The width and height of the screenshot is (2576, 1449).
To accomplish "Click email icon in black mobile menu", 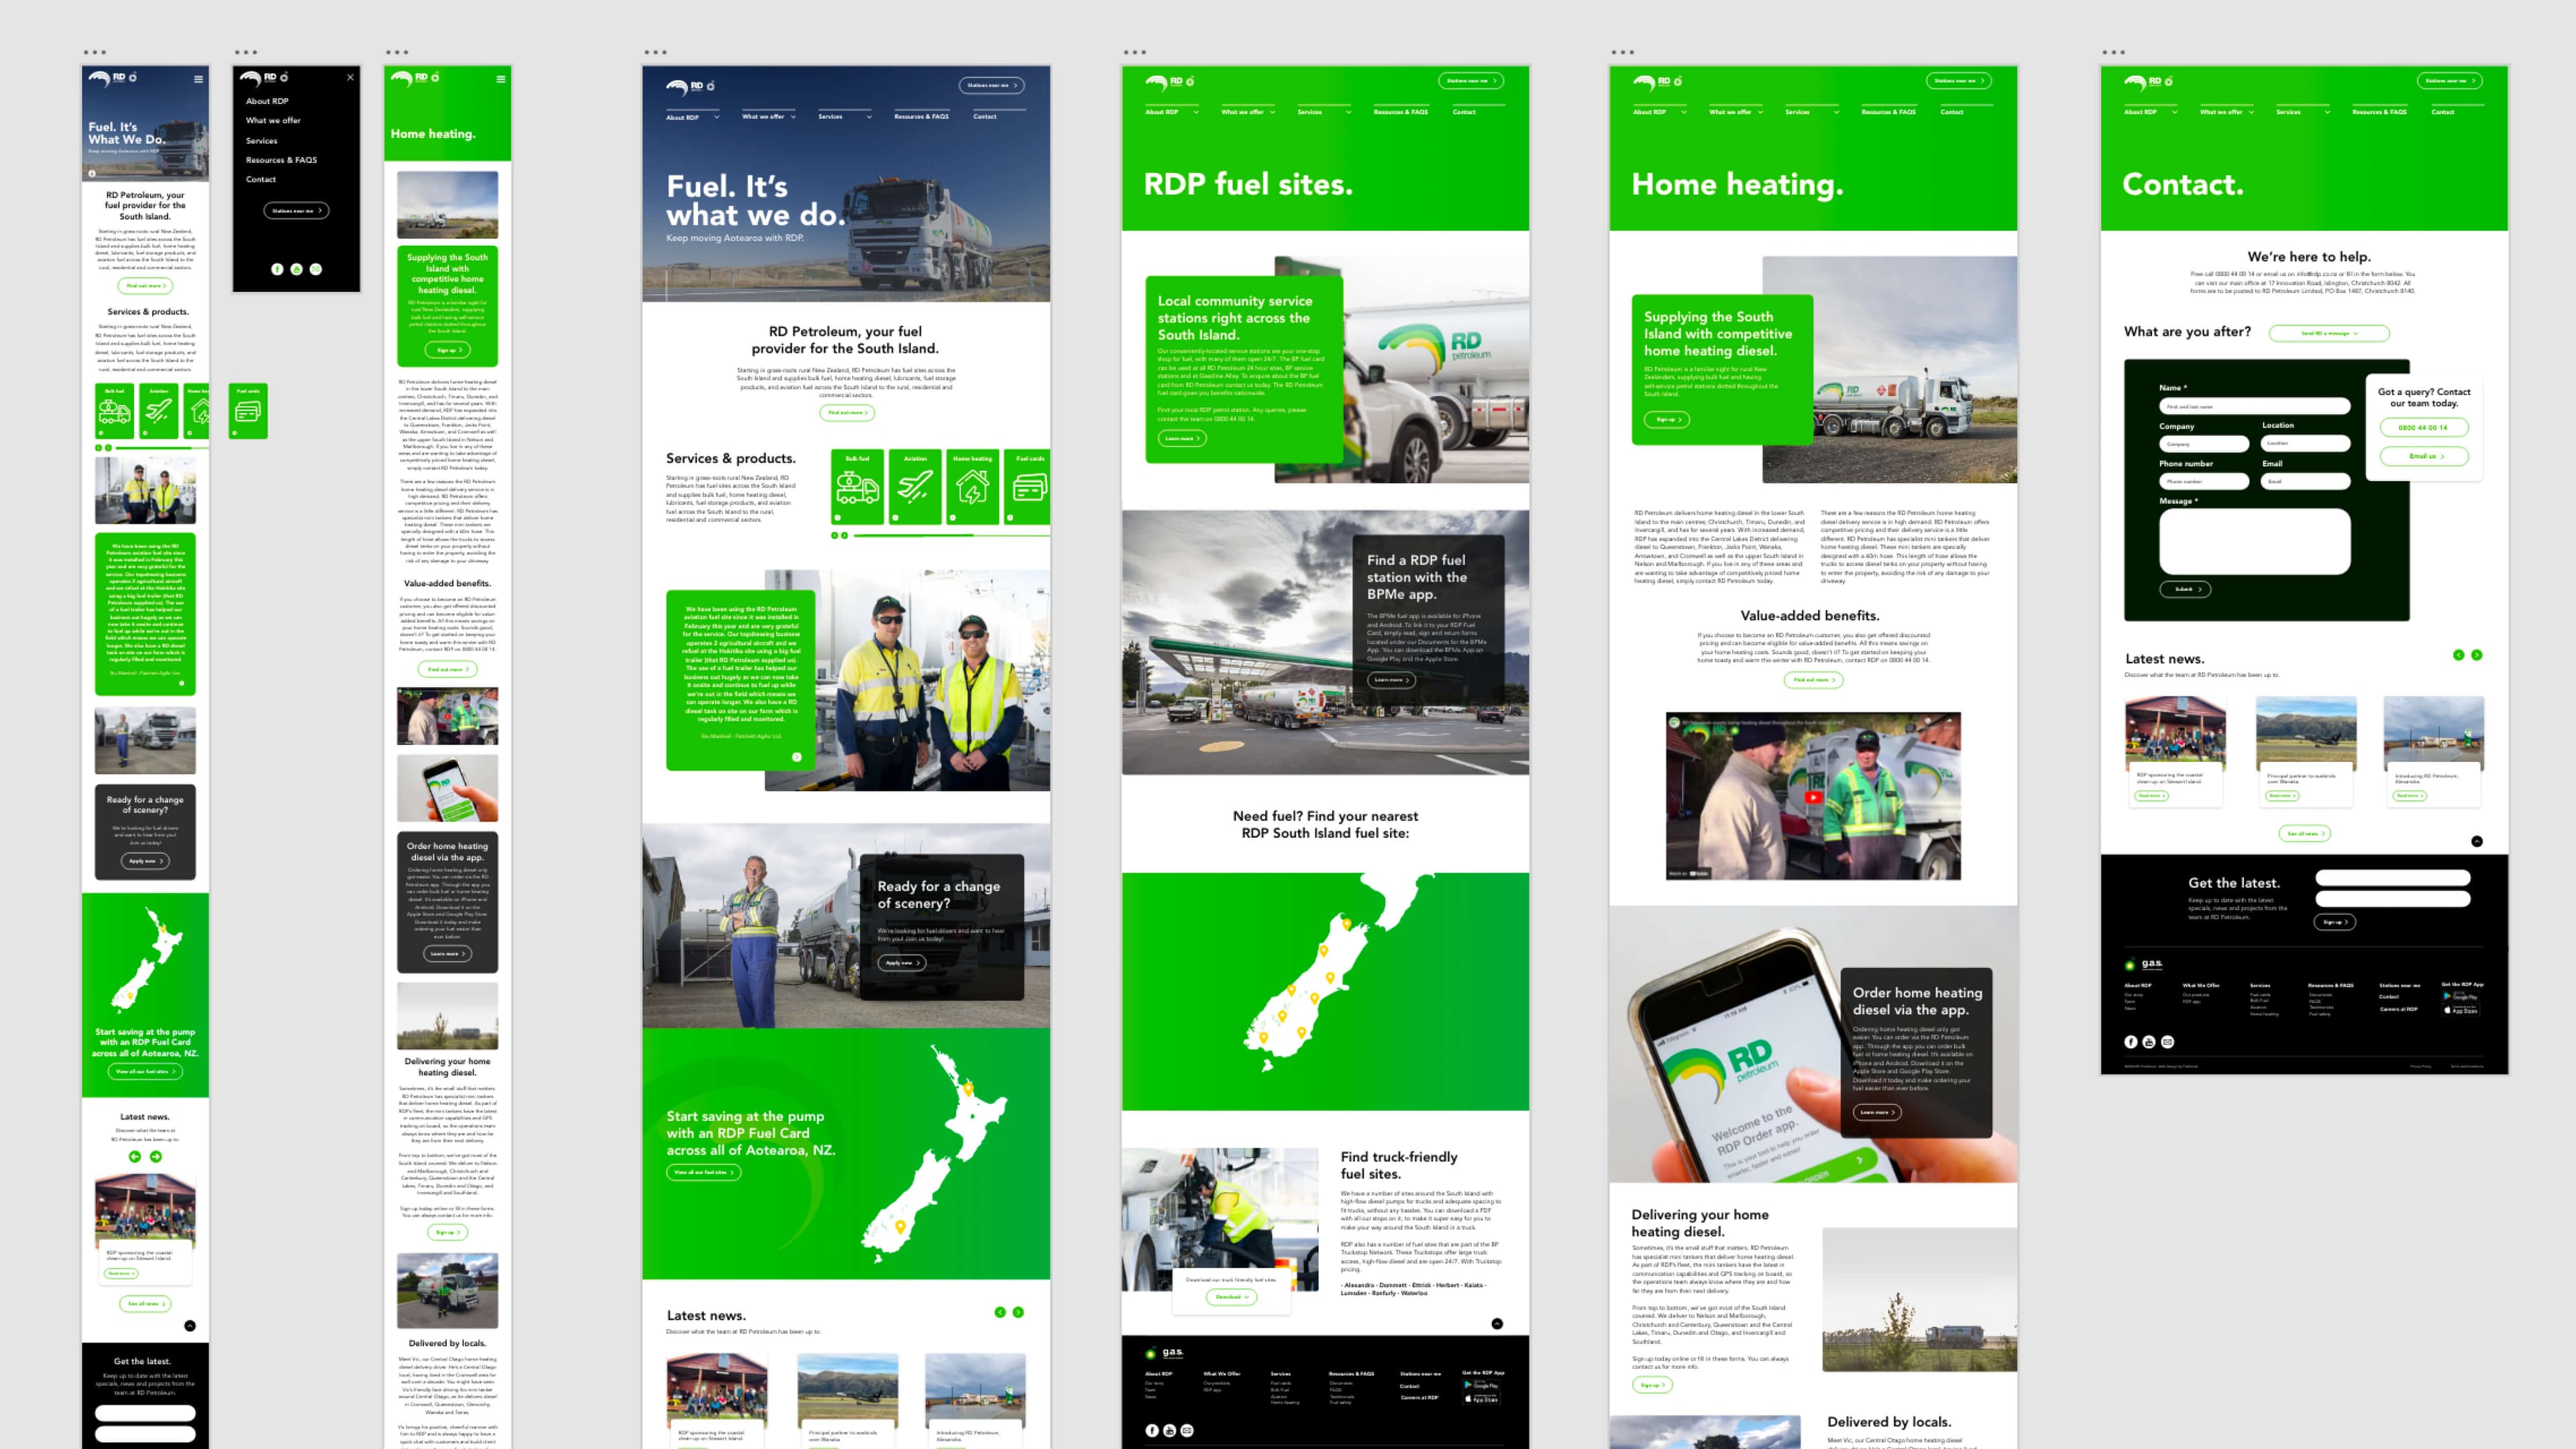I will [x=316, y=269].
